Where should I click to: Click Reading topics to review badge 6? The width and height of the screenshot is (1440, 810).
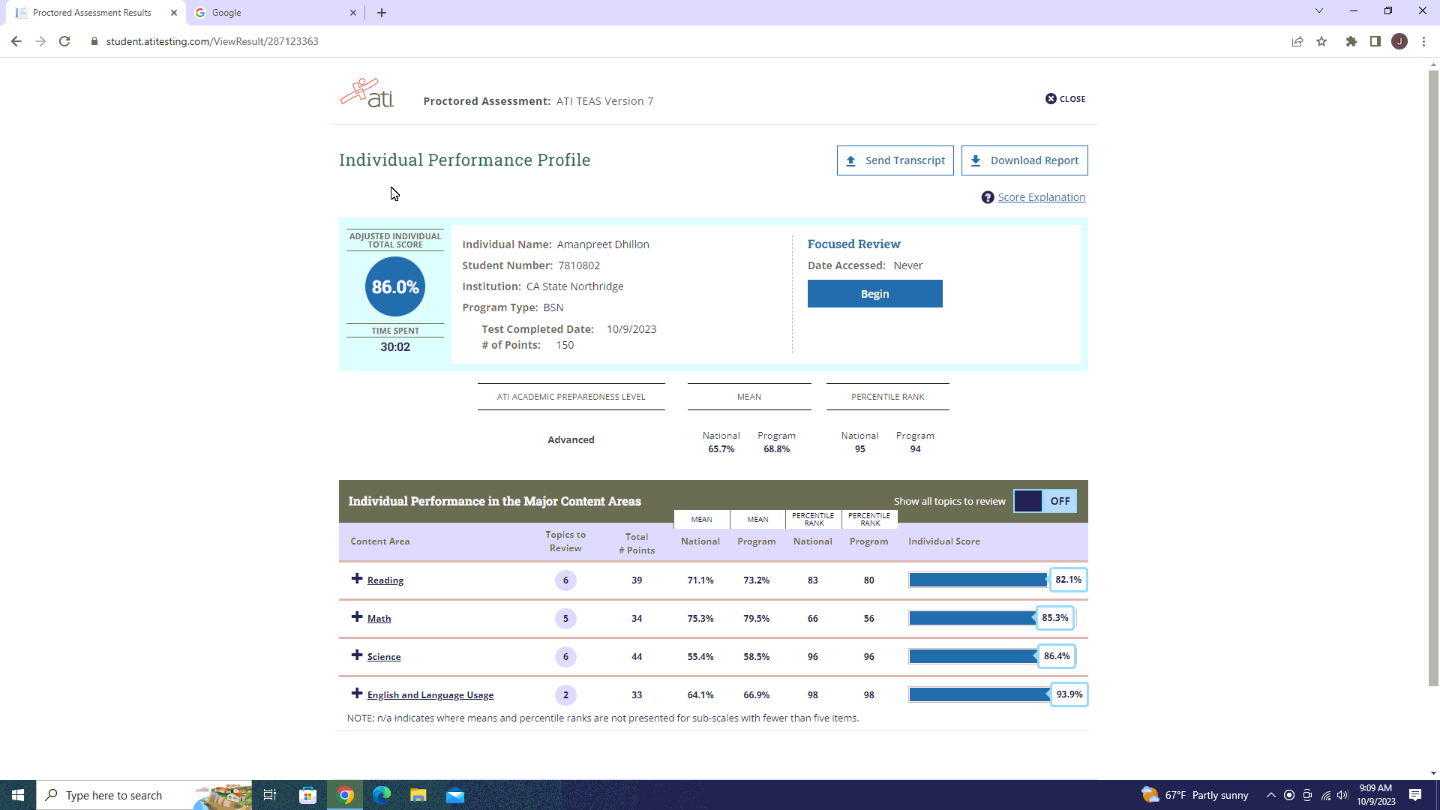pos(565,580)
